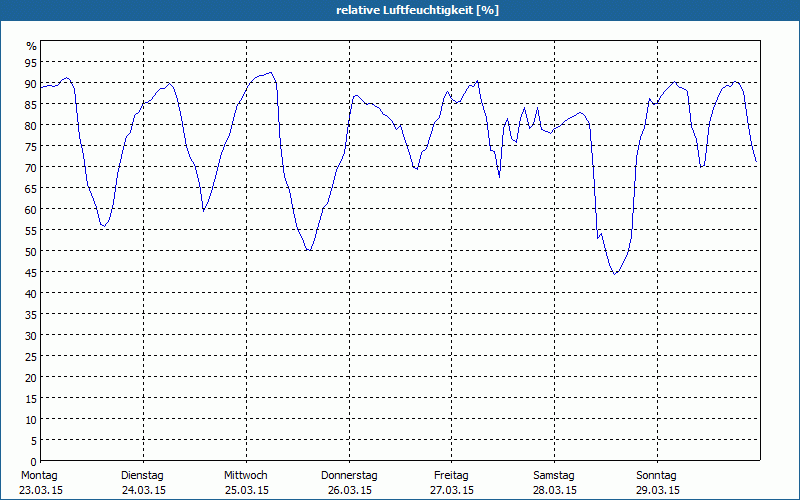
Task: Click the 65 value on the y-axis
Action: pos(31,189)
